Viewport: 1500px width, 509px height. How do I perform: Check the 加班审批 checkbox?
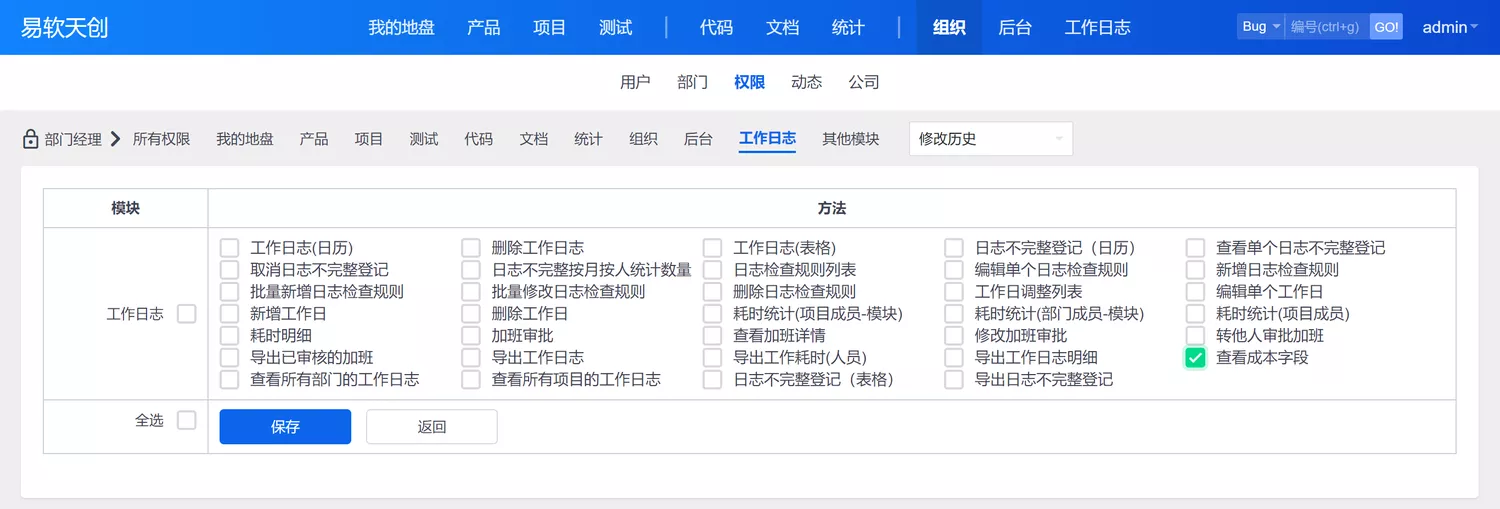(471, 336)
